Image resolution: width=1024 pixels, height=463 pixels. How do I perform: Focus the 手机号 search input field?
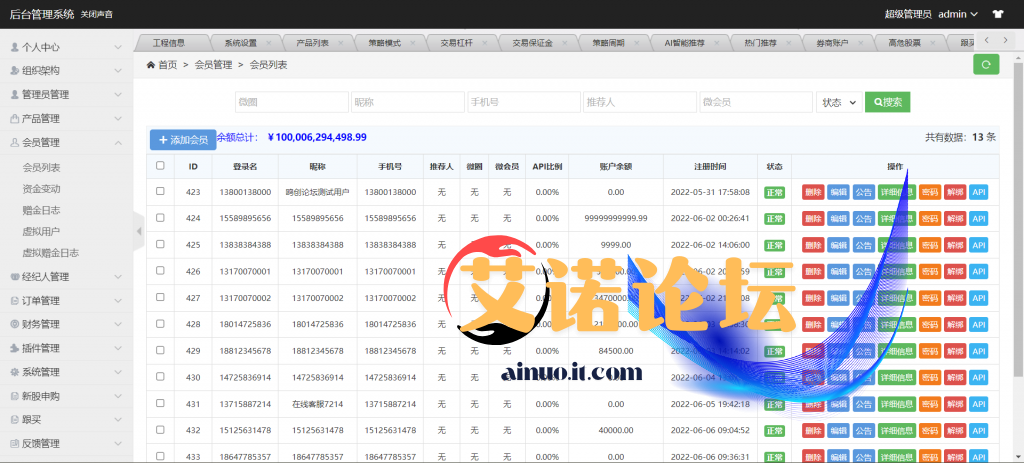tap(523, 102)
